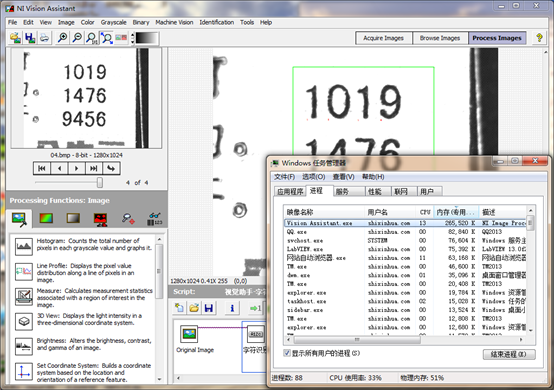Click the Zoom Out magnifier icon
554x390 pixels.
(x=77, y=38)
